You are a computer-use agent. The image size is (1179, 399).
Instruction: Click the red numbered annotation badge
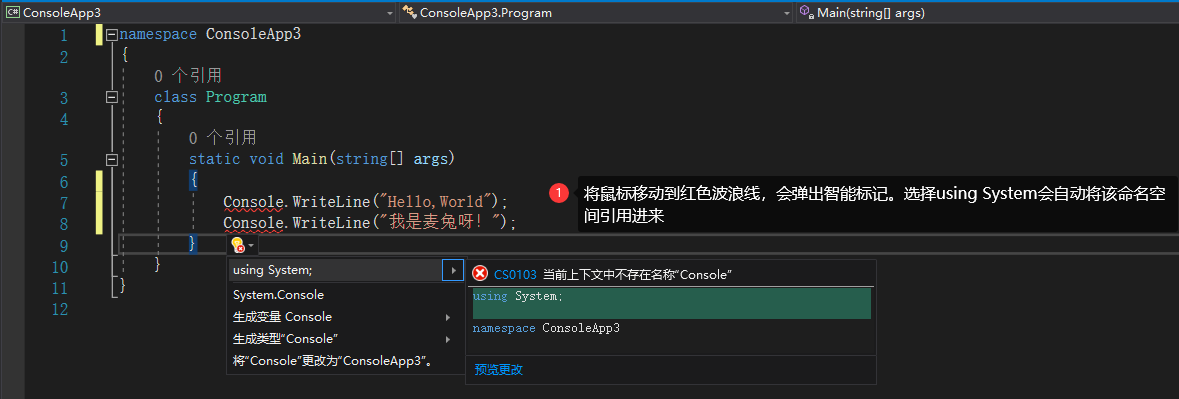(559, 194)
